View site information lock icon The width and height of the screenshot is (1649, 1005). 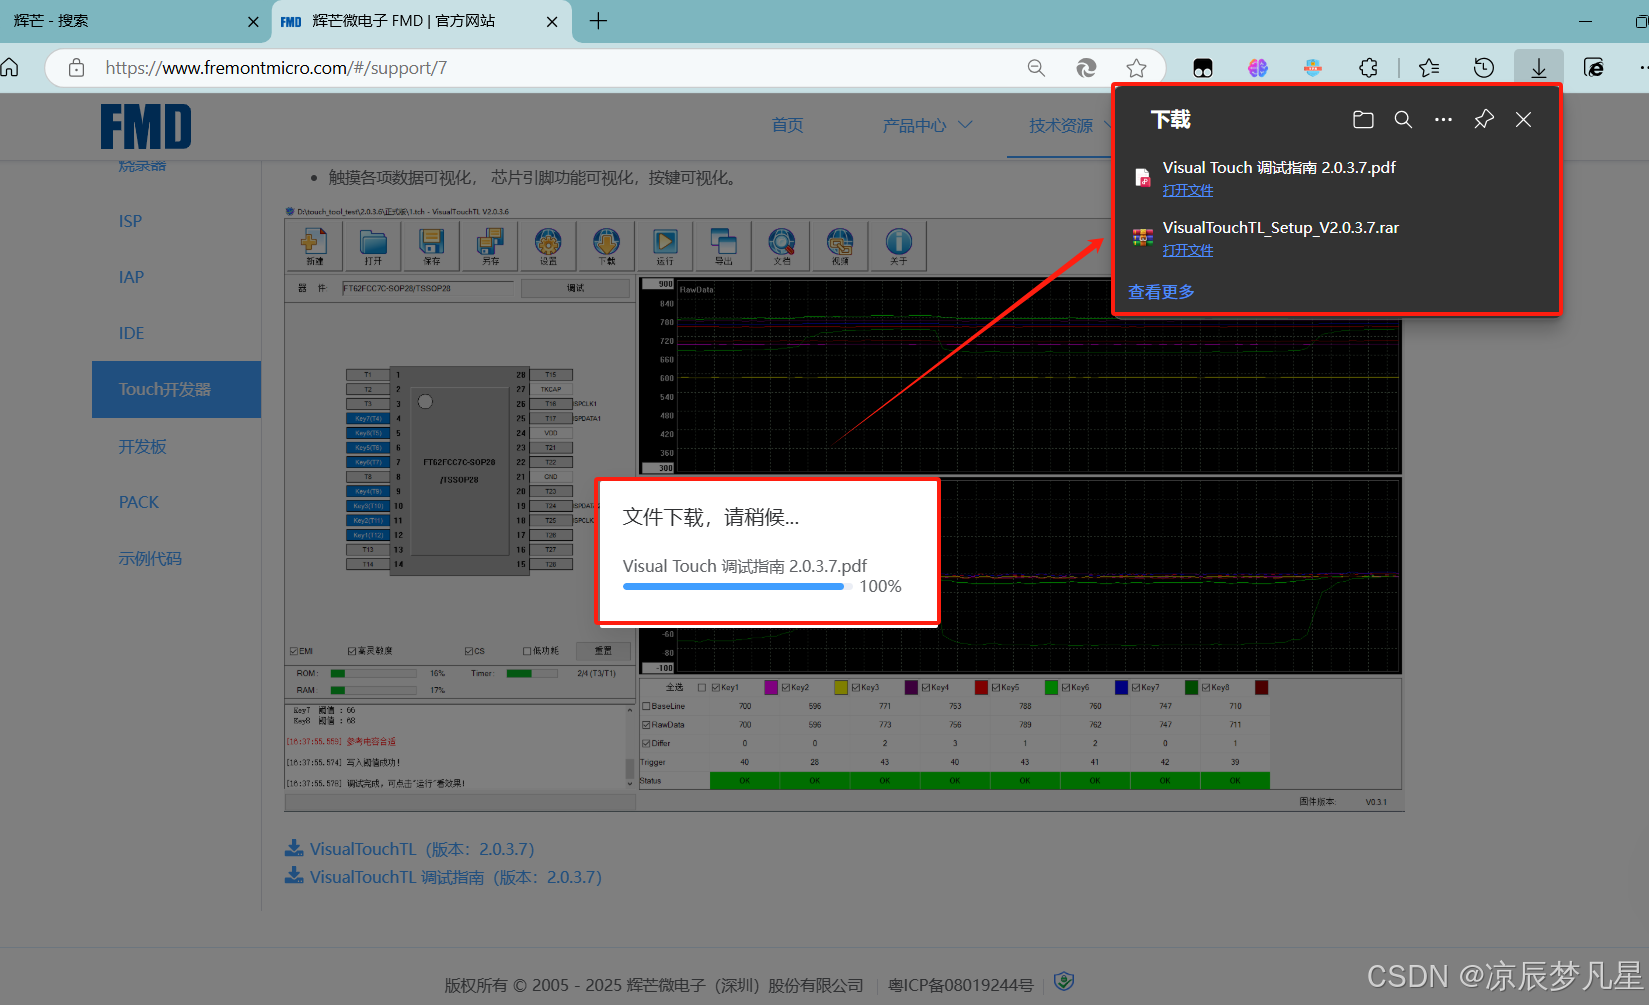(x=76, y=68)
